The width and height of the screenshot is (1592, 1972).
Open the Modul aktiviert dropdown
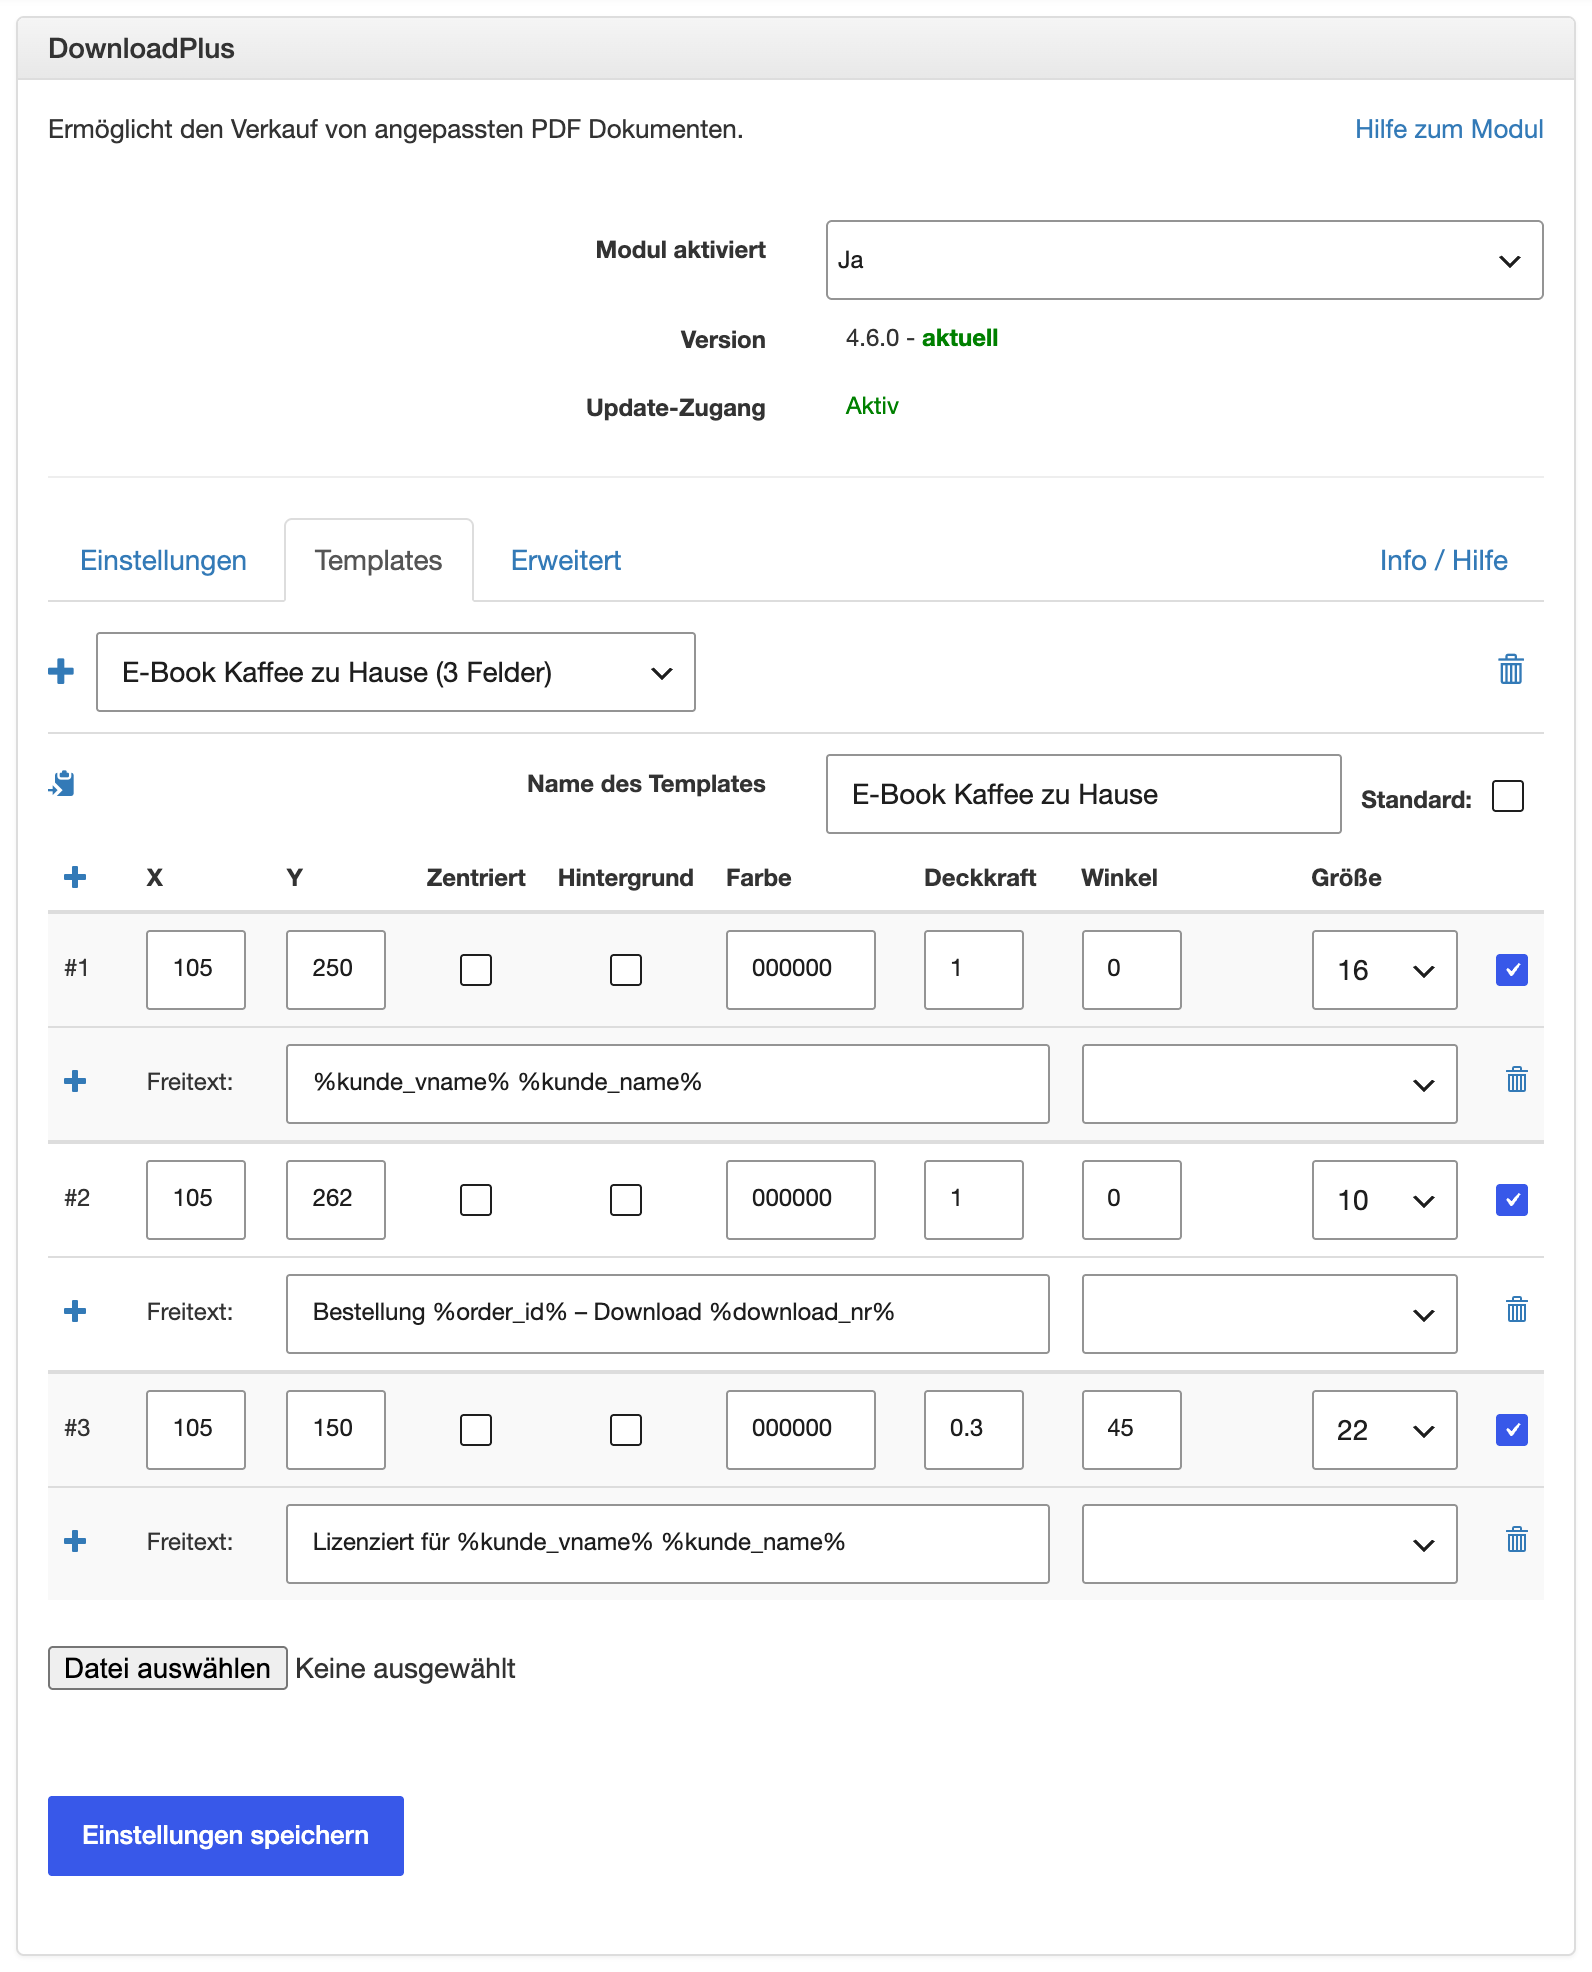point(1184,260)
